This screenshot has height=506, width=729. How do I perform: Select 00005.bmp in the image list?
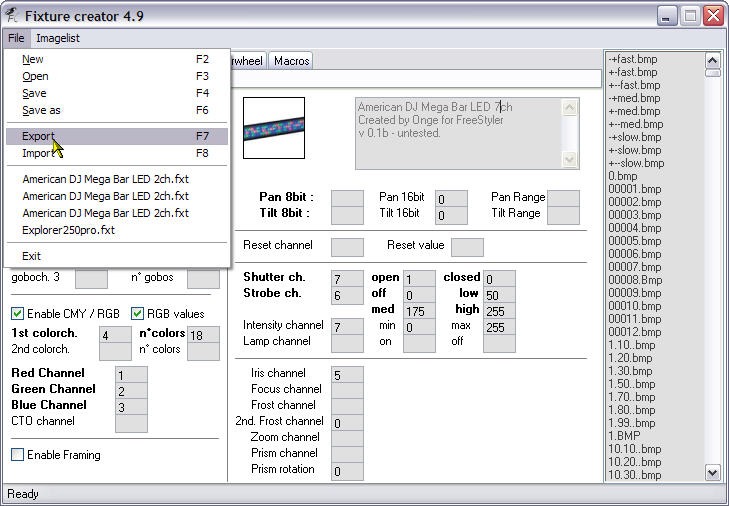click(x=635, y=241)
